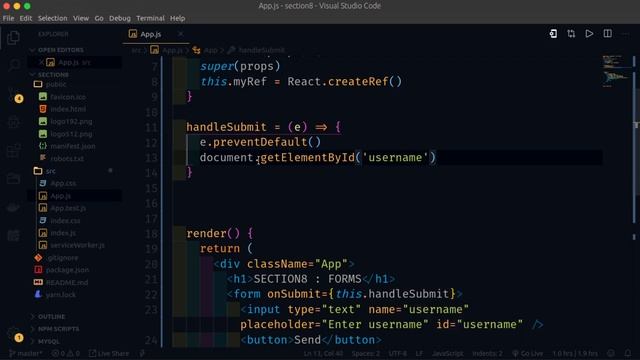Open the Explorer view in the activity bar

[x=13, y=38]
